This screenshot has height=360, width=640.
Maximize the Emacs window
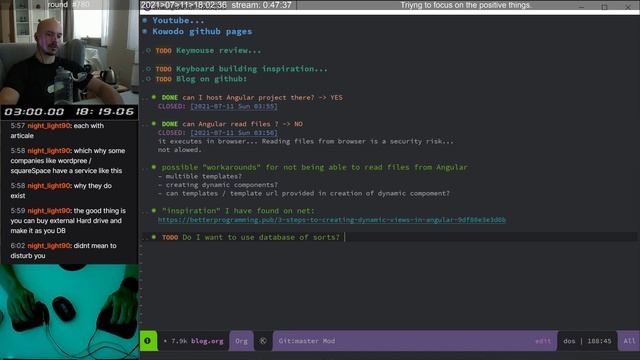[604, 7]
